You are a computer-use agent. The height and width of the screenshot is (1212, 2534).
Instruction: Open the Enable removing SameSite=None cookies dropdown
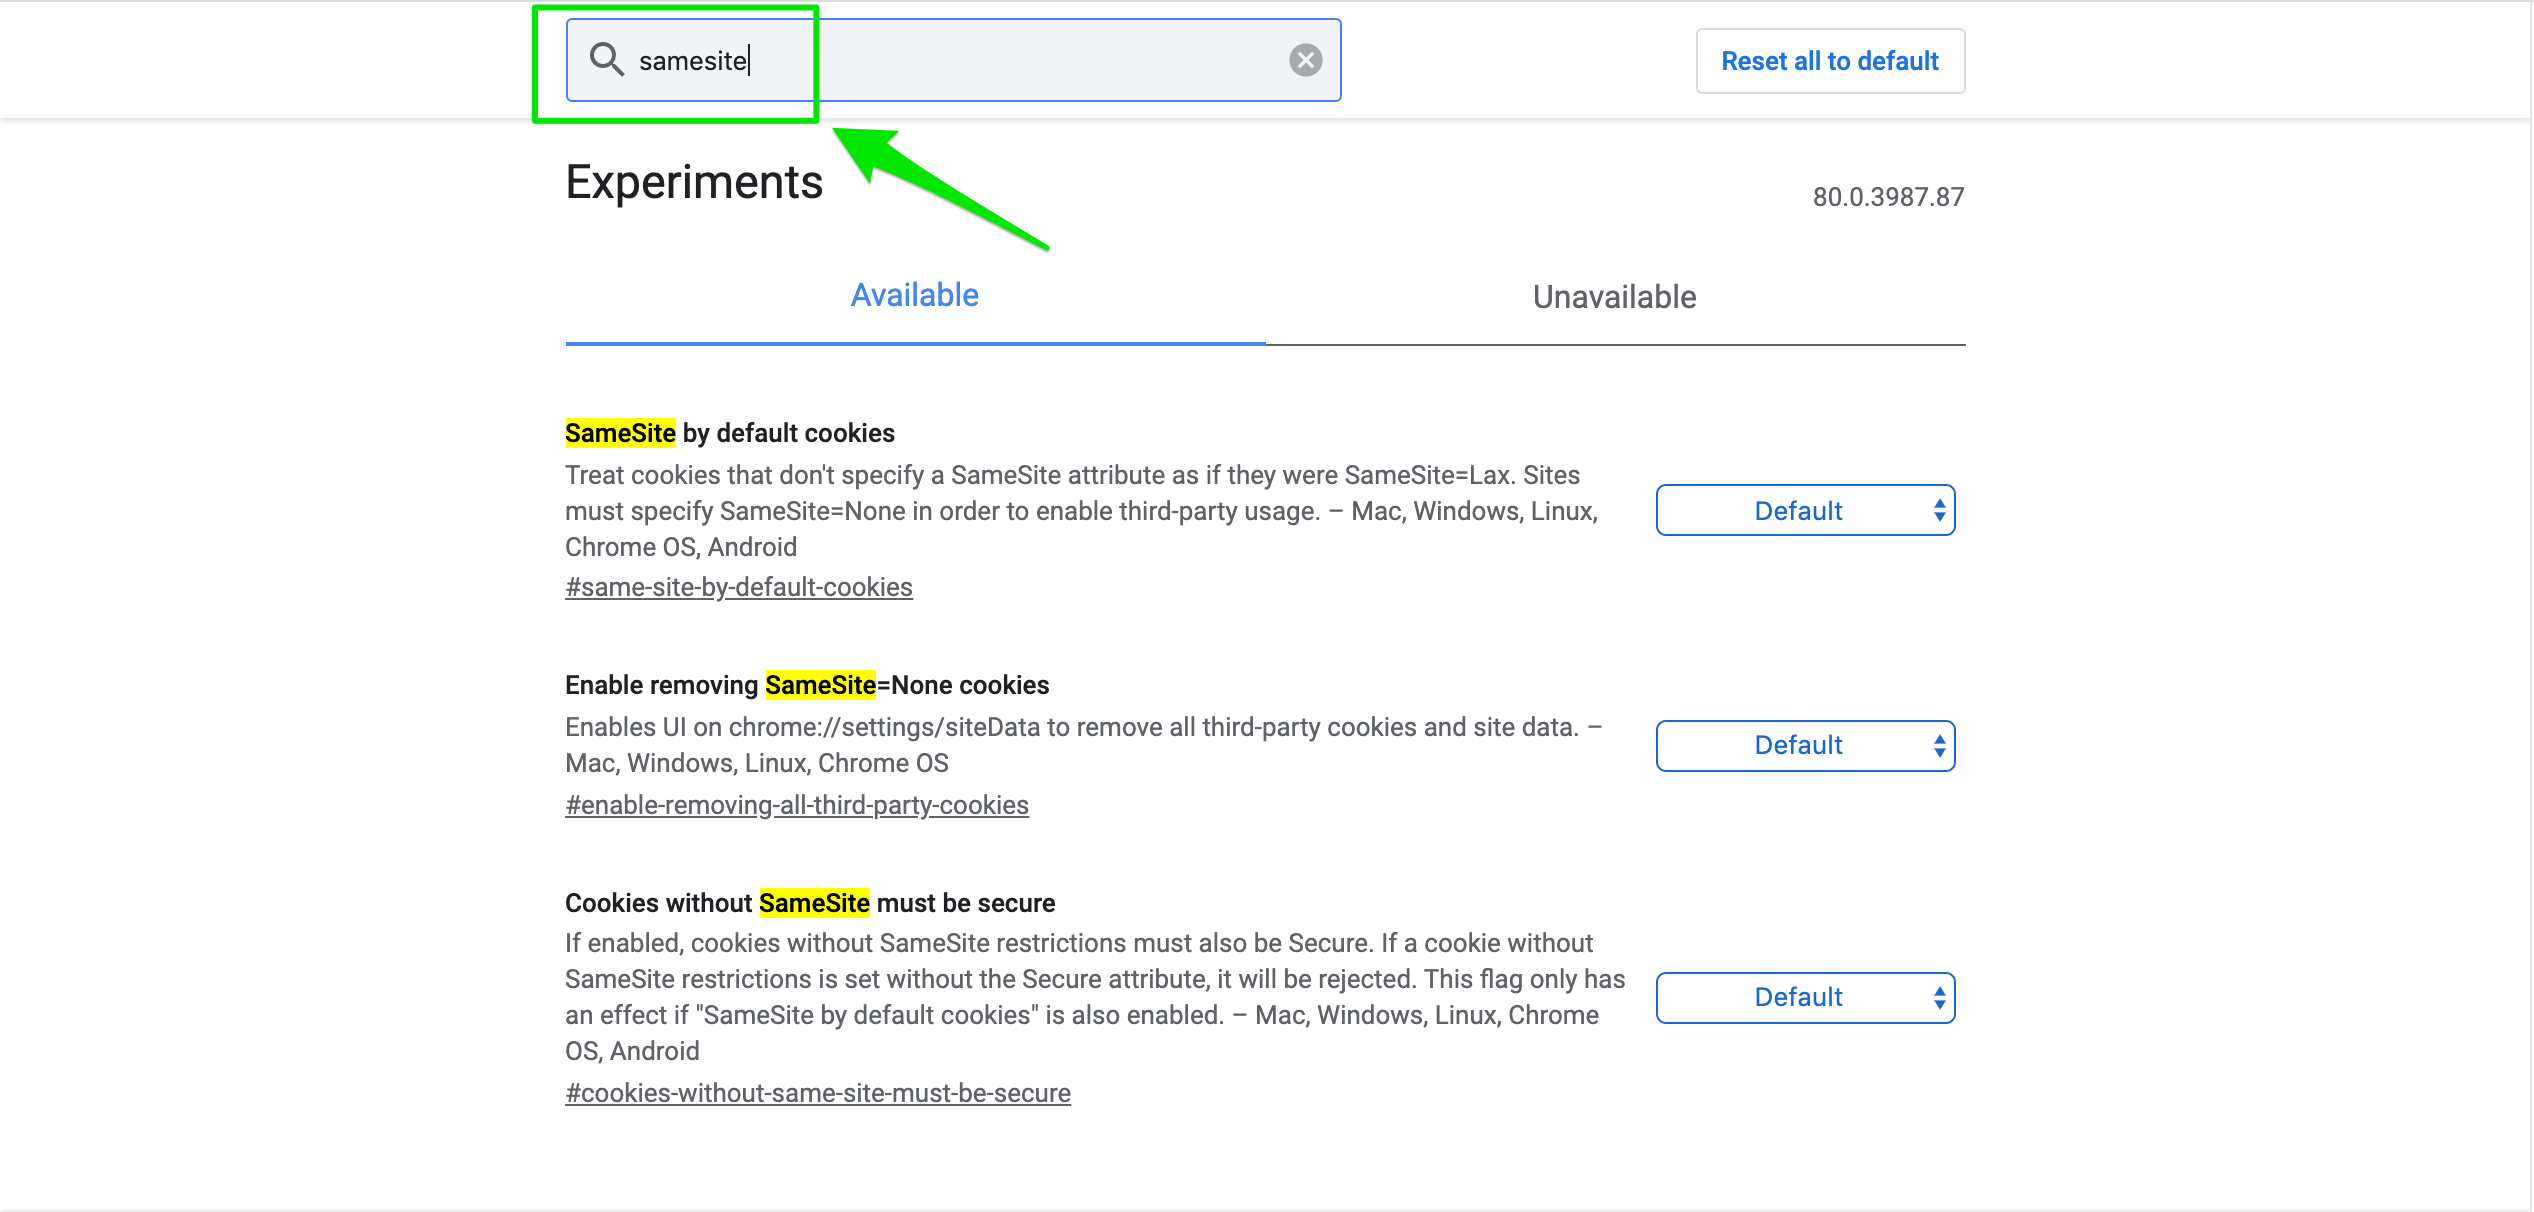click(x=1805, y=746)
